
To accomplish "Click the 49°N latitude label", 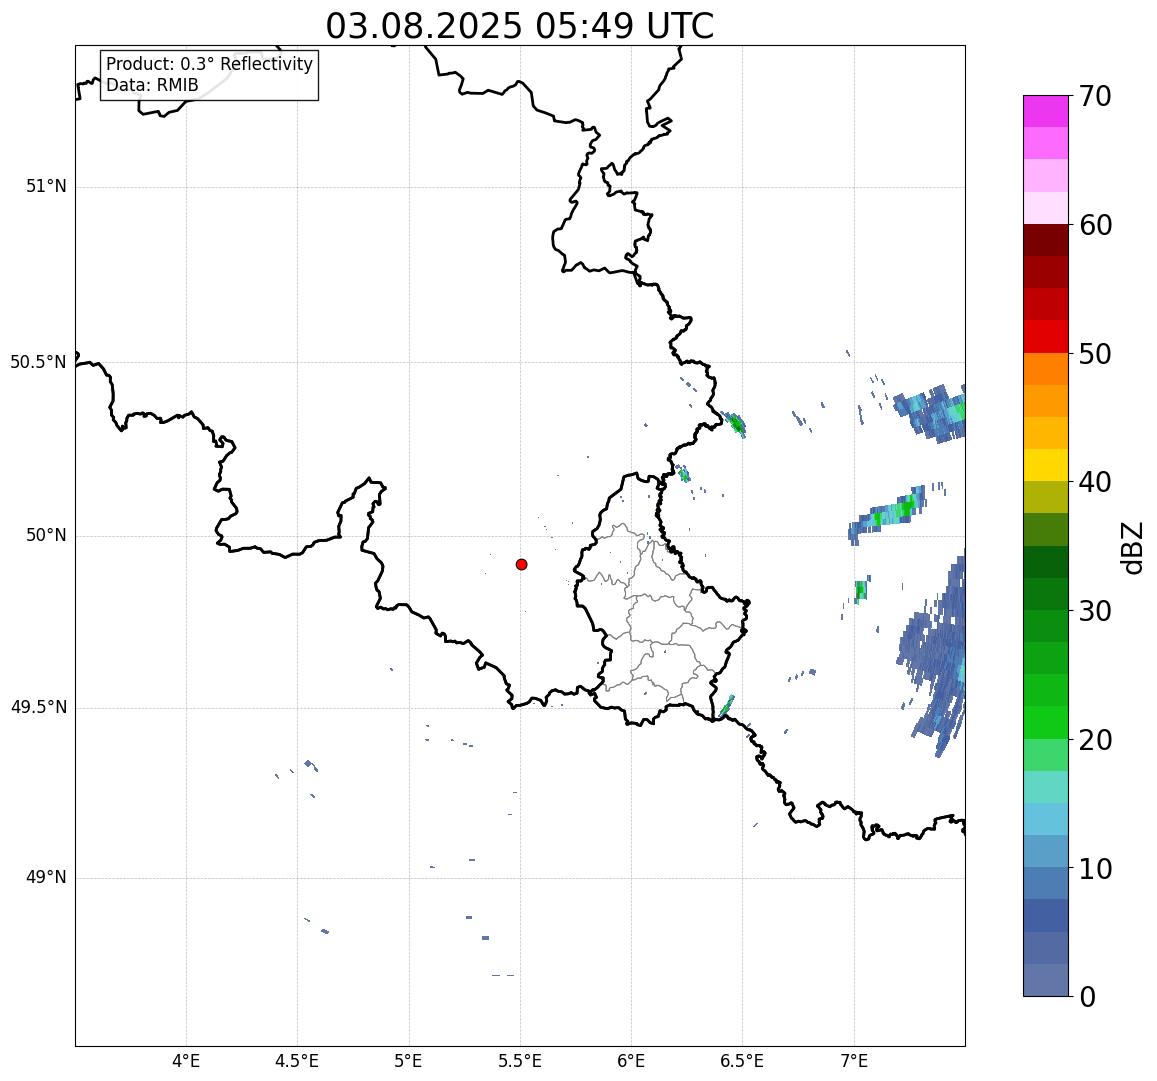I will [x=46, y=878].
